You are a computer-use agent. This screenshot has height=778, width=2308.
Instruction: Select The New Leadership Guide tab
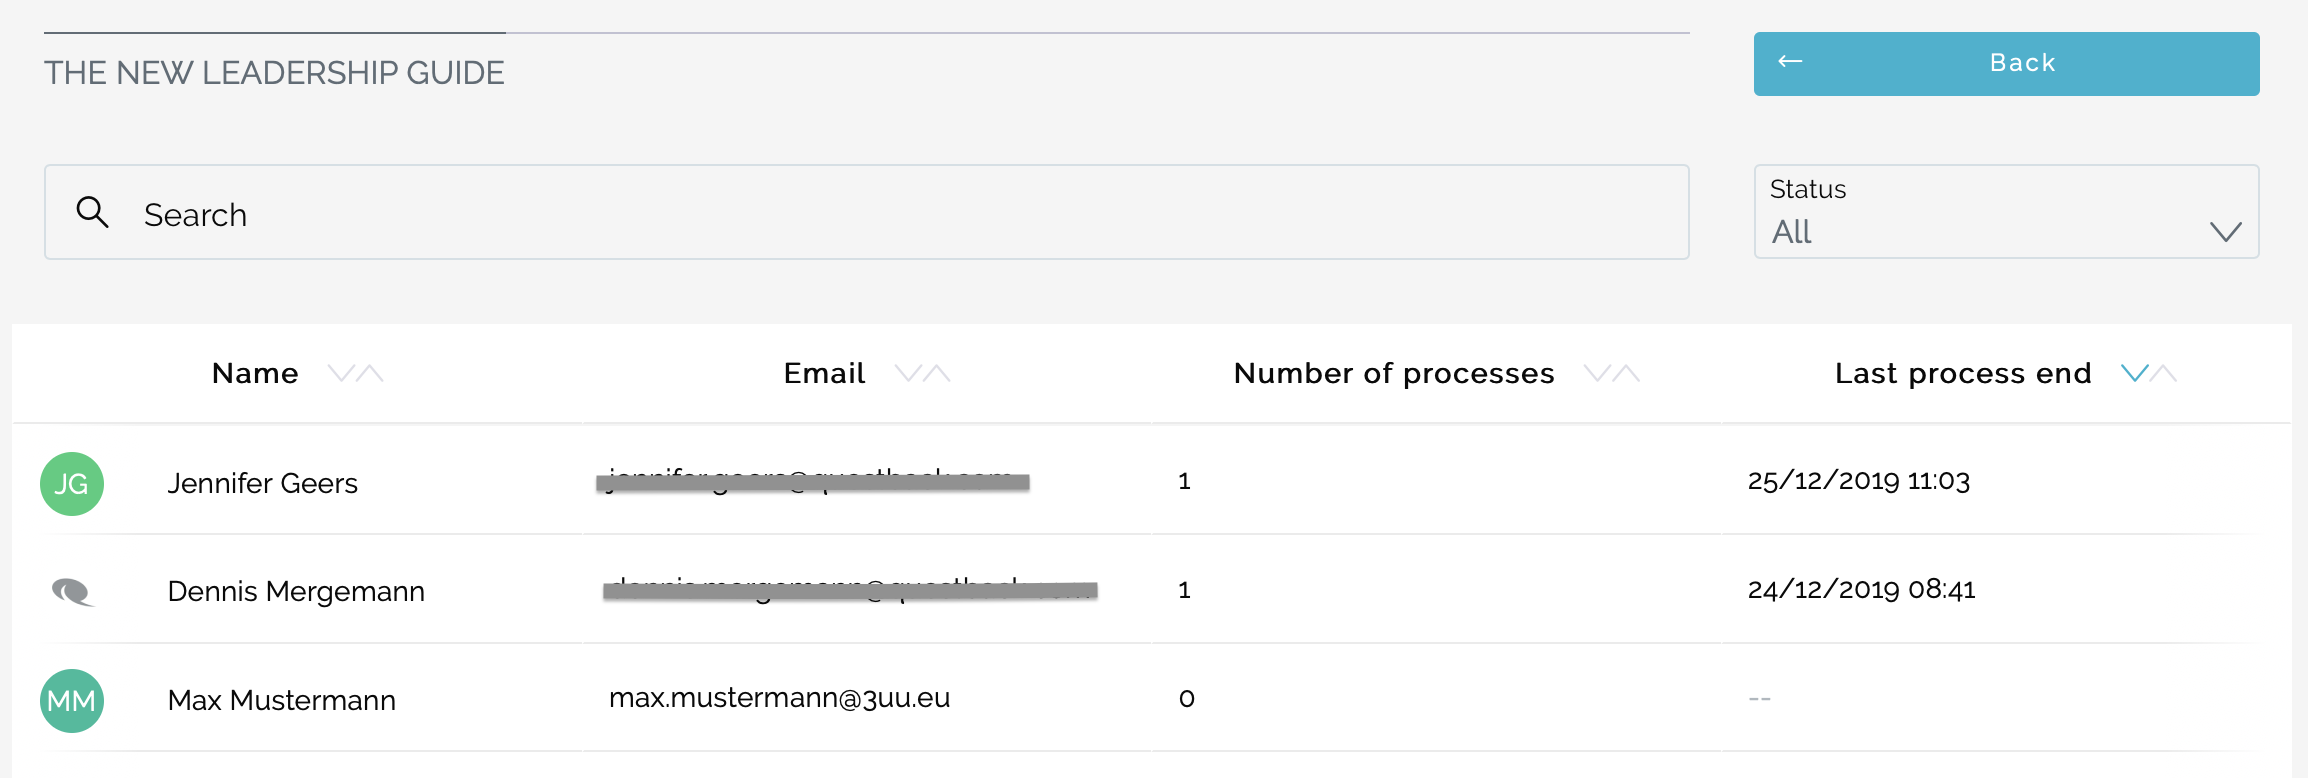coord(274,72)
